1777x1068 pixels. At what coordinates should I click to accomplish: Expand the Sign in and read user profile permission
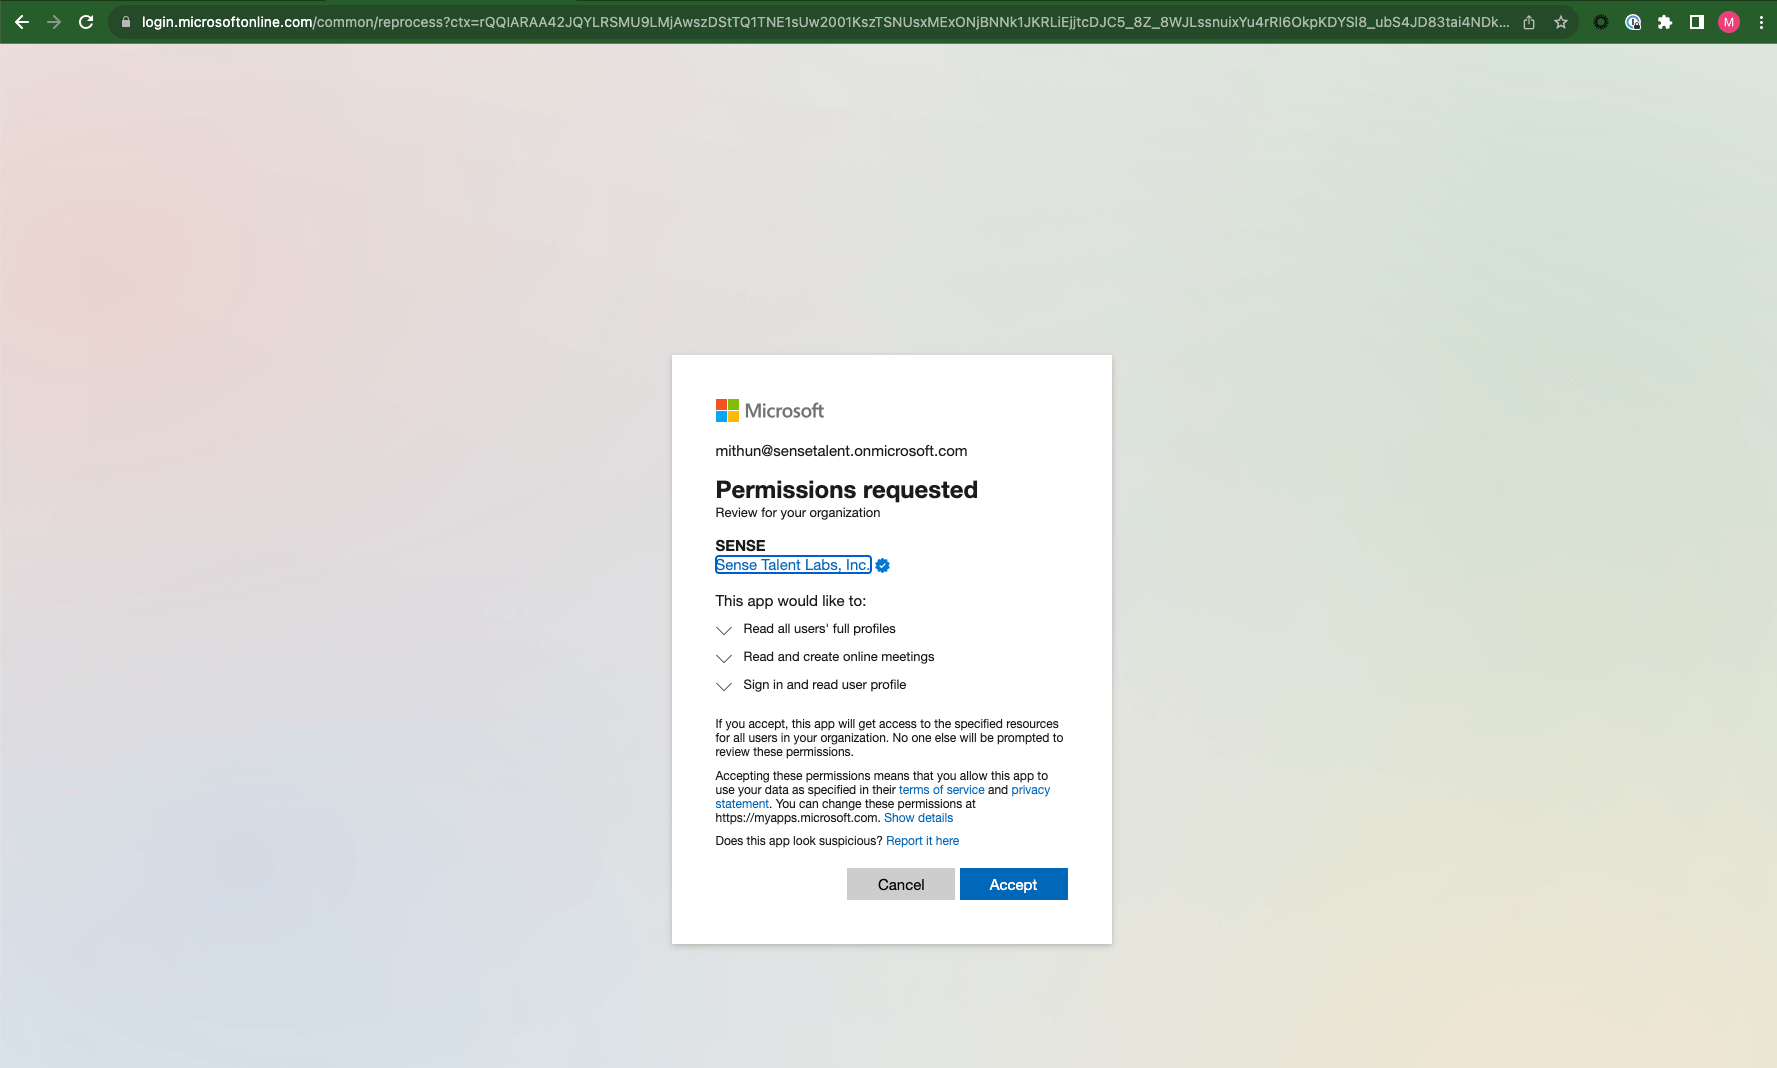coord(723,686)
